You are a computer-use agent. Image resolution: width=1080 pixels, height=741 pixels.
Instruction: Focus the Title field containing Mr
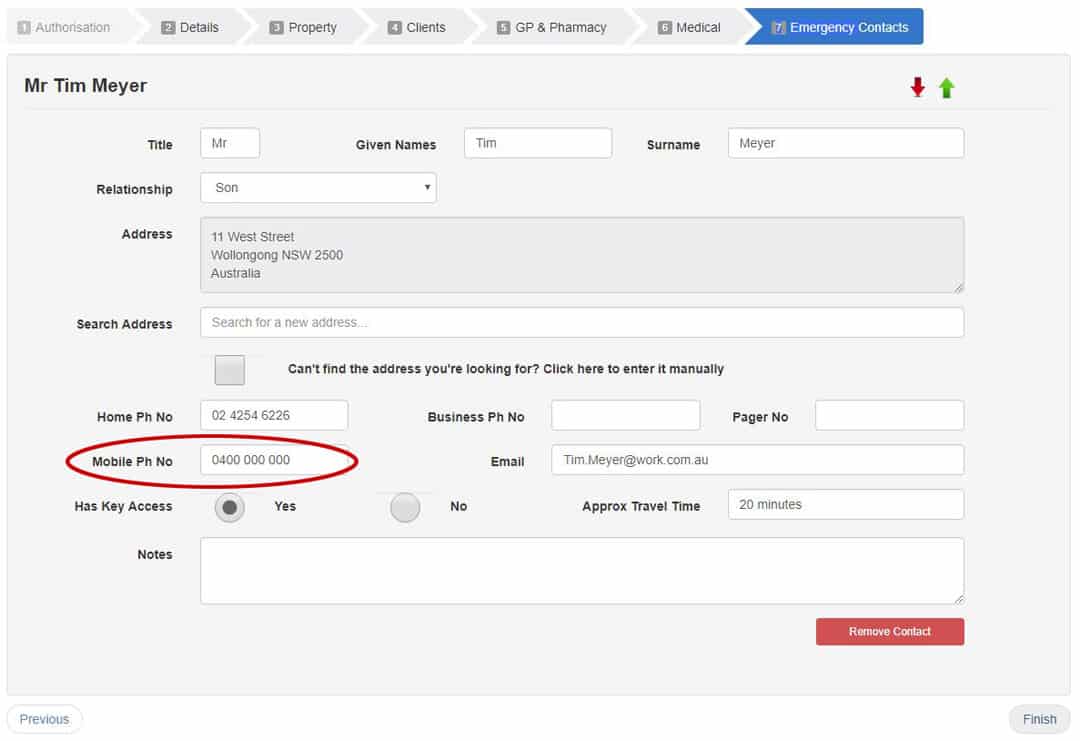point(230,143)
